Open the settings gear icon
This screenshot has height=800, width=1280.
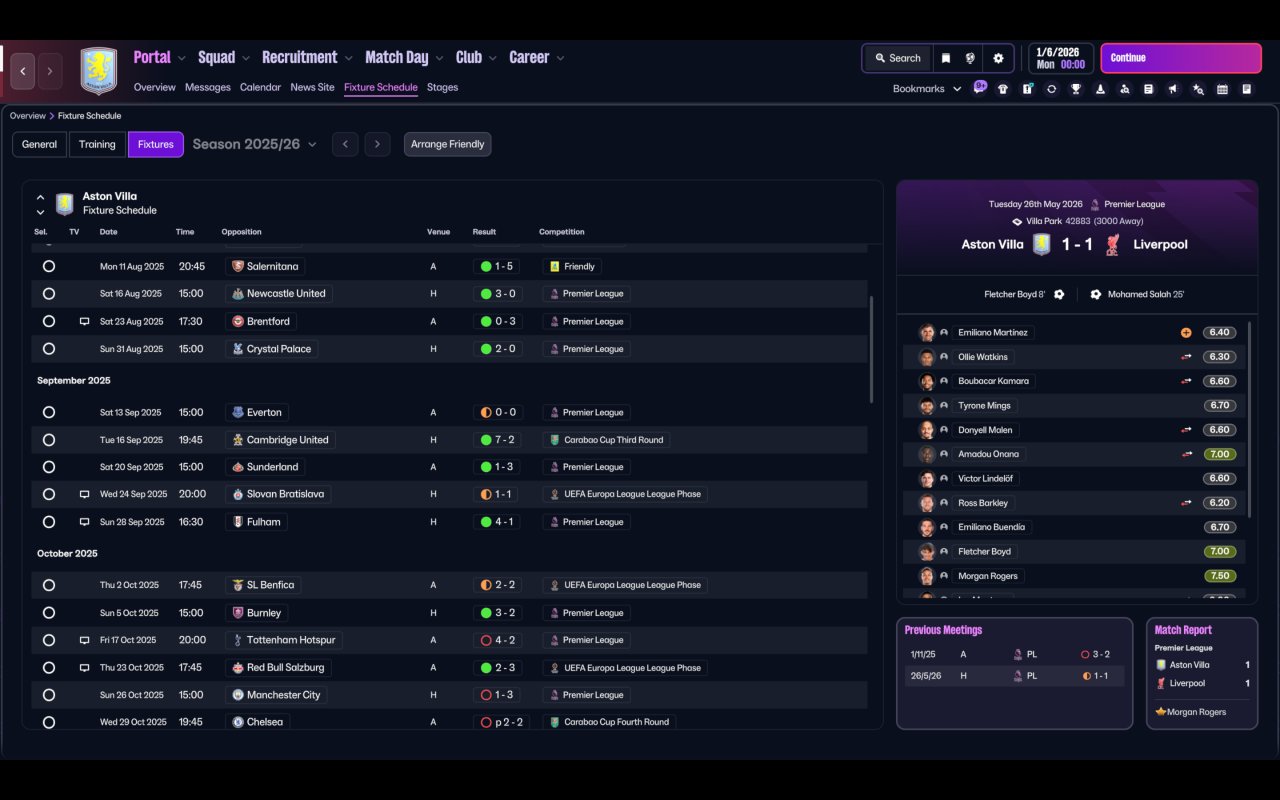click(998, 58)
